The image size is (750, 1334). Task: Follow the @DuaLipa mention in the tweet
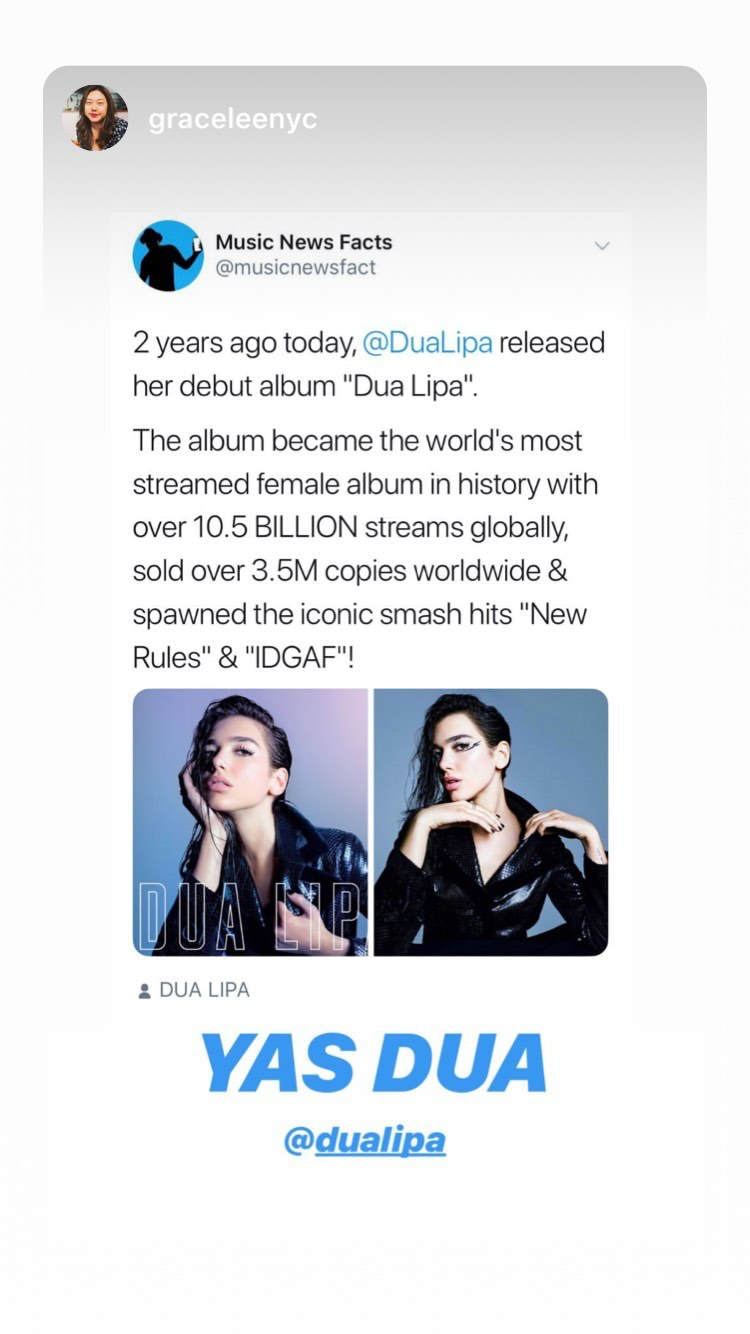[427, 343]
